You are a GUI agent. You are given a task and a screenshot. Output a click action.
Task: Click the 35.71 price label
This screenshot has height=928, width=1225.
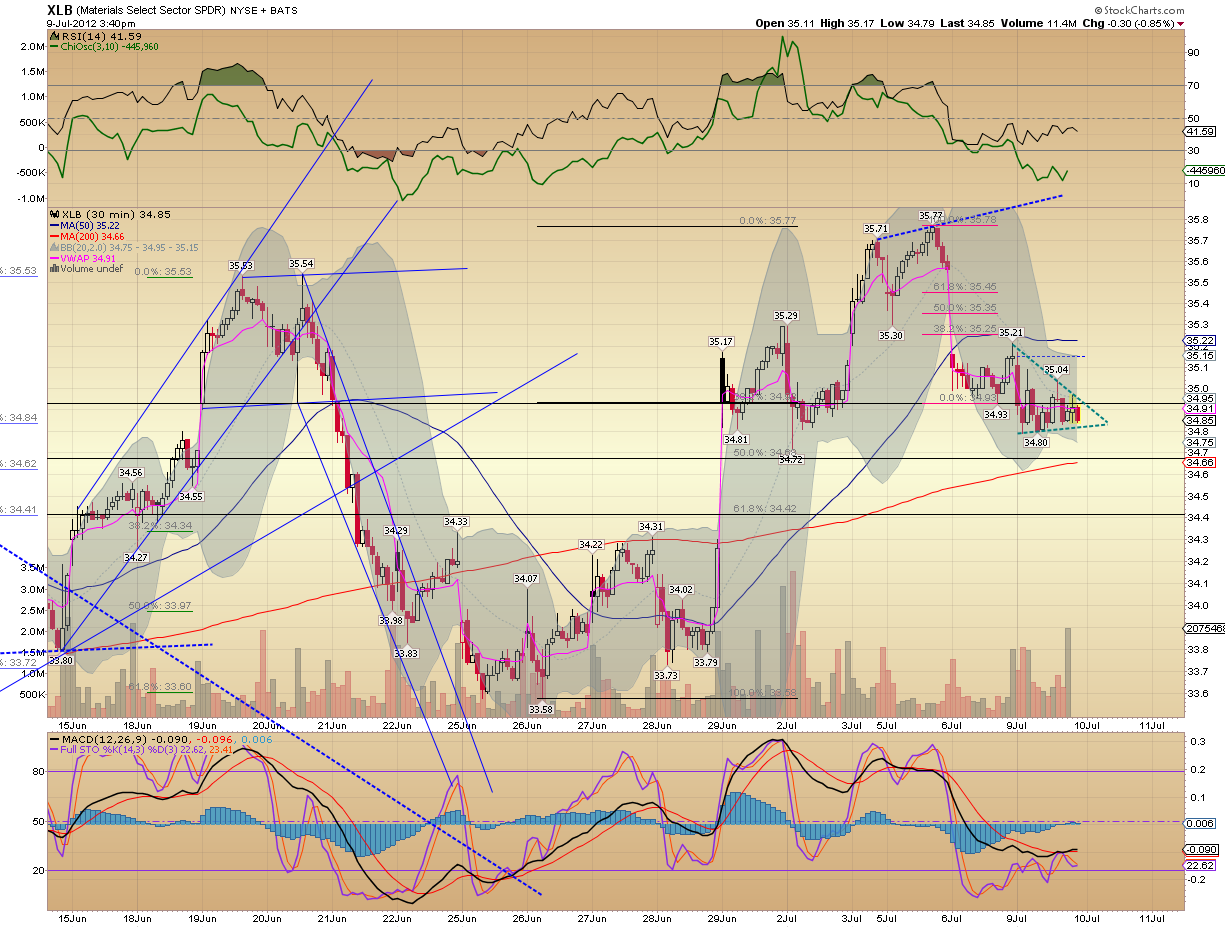click(x=877, y=229)
